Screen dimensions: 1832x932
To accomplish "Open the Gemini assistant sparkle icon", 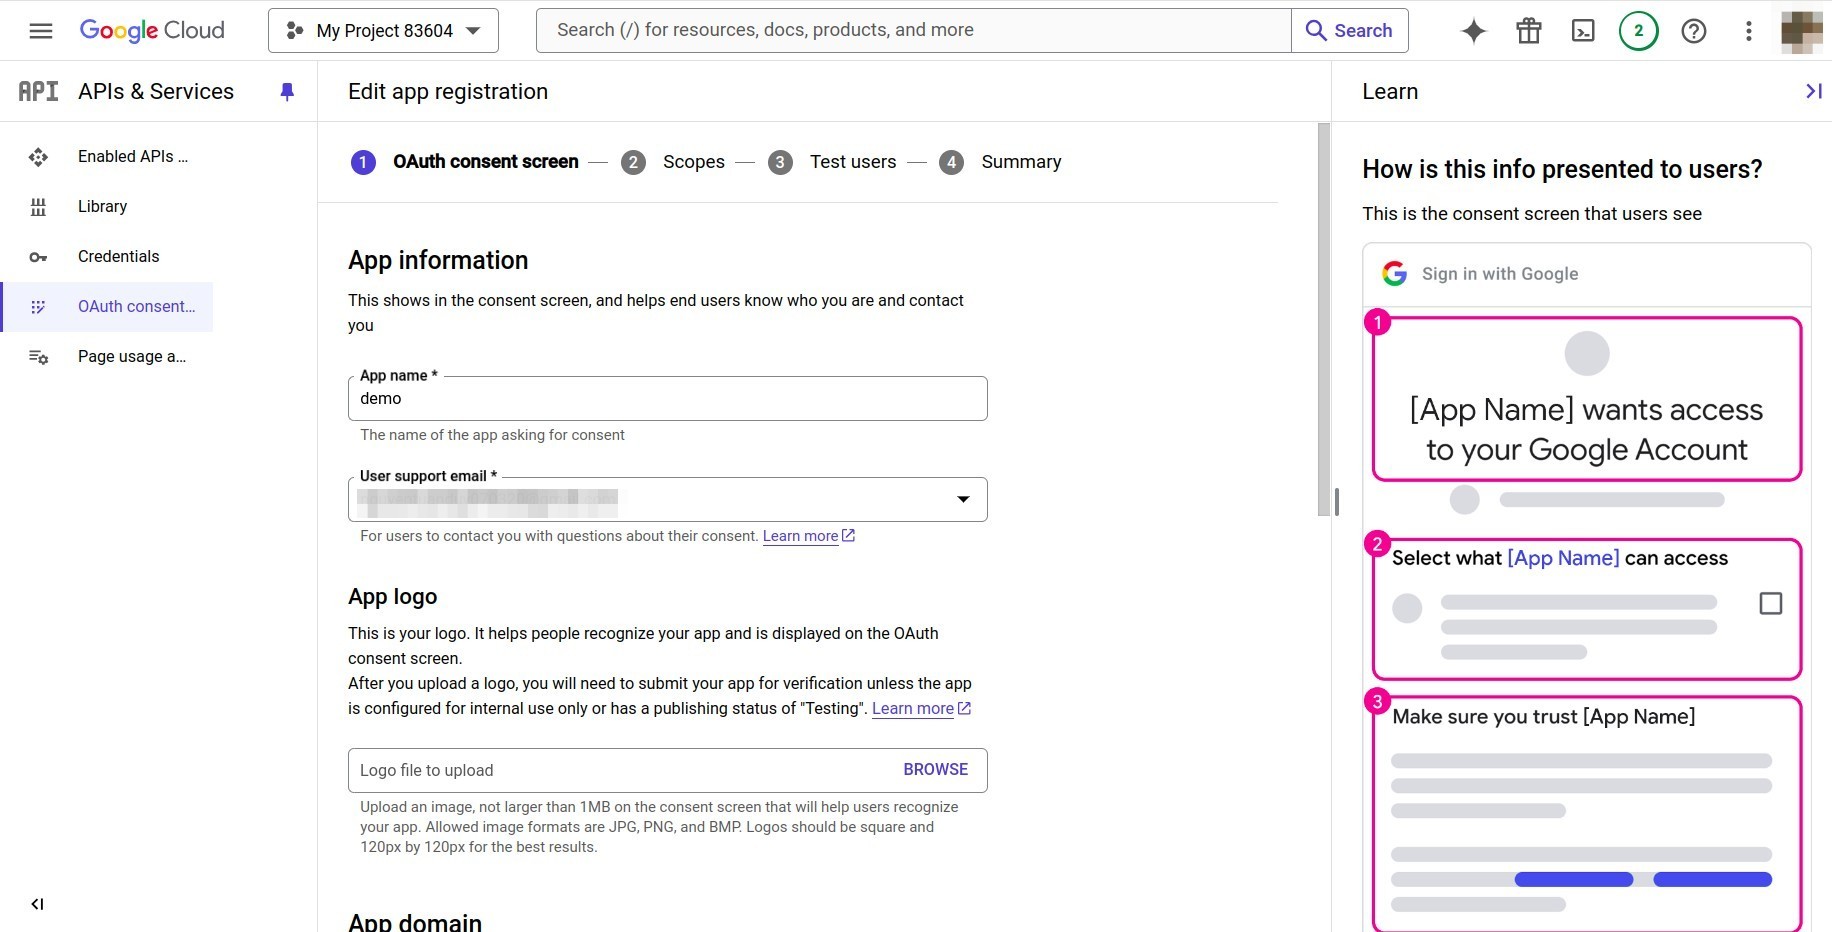I will click(x=1472, y=31).
